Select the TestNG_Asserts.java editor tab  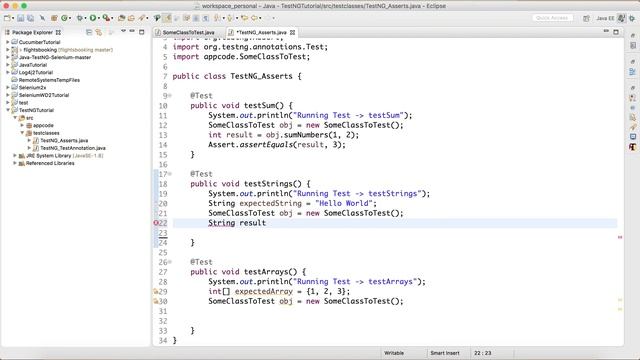click(x=261, y=32)
